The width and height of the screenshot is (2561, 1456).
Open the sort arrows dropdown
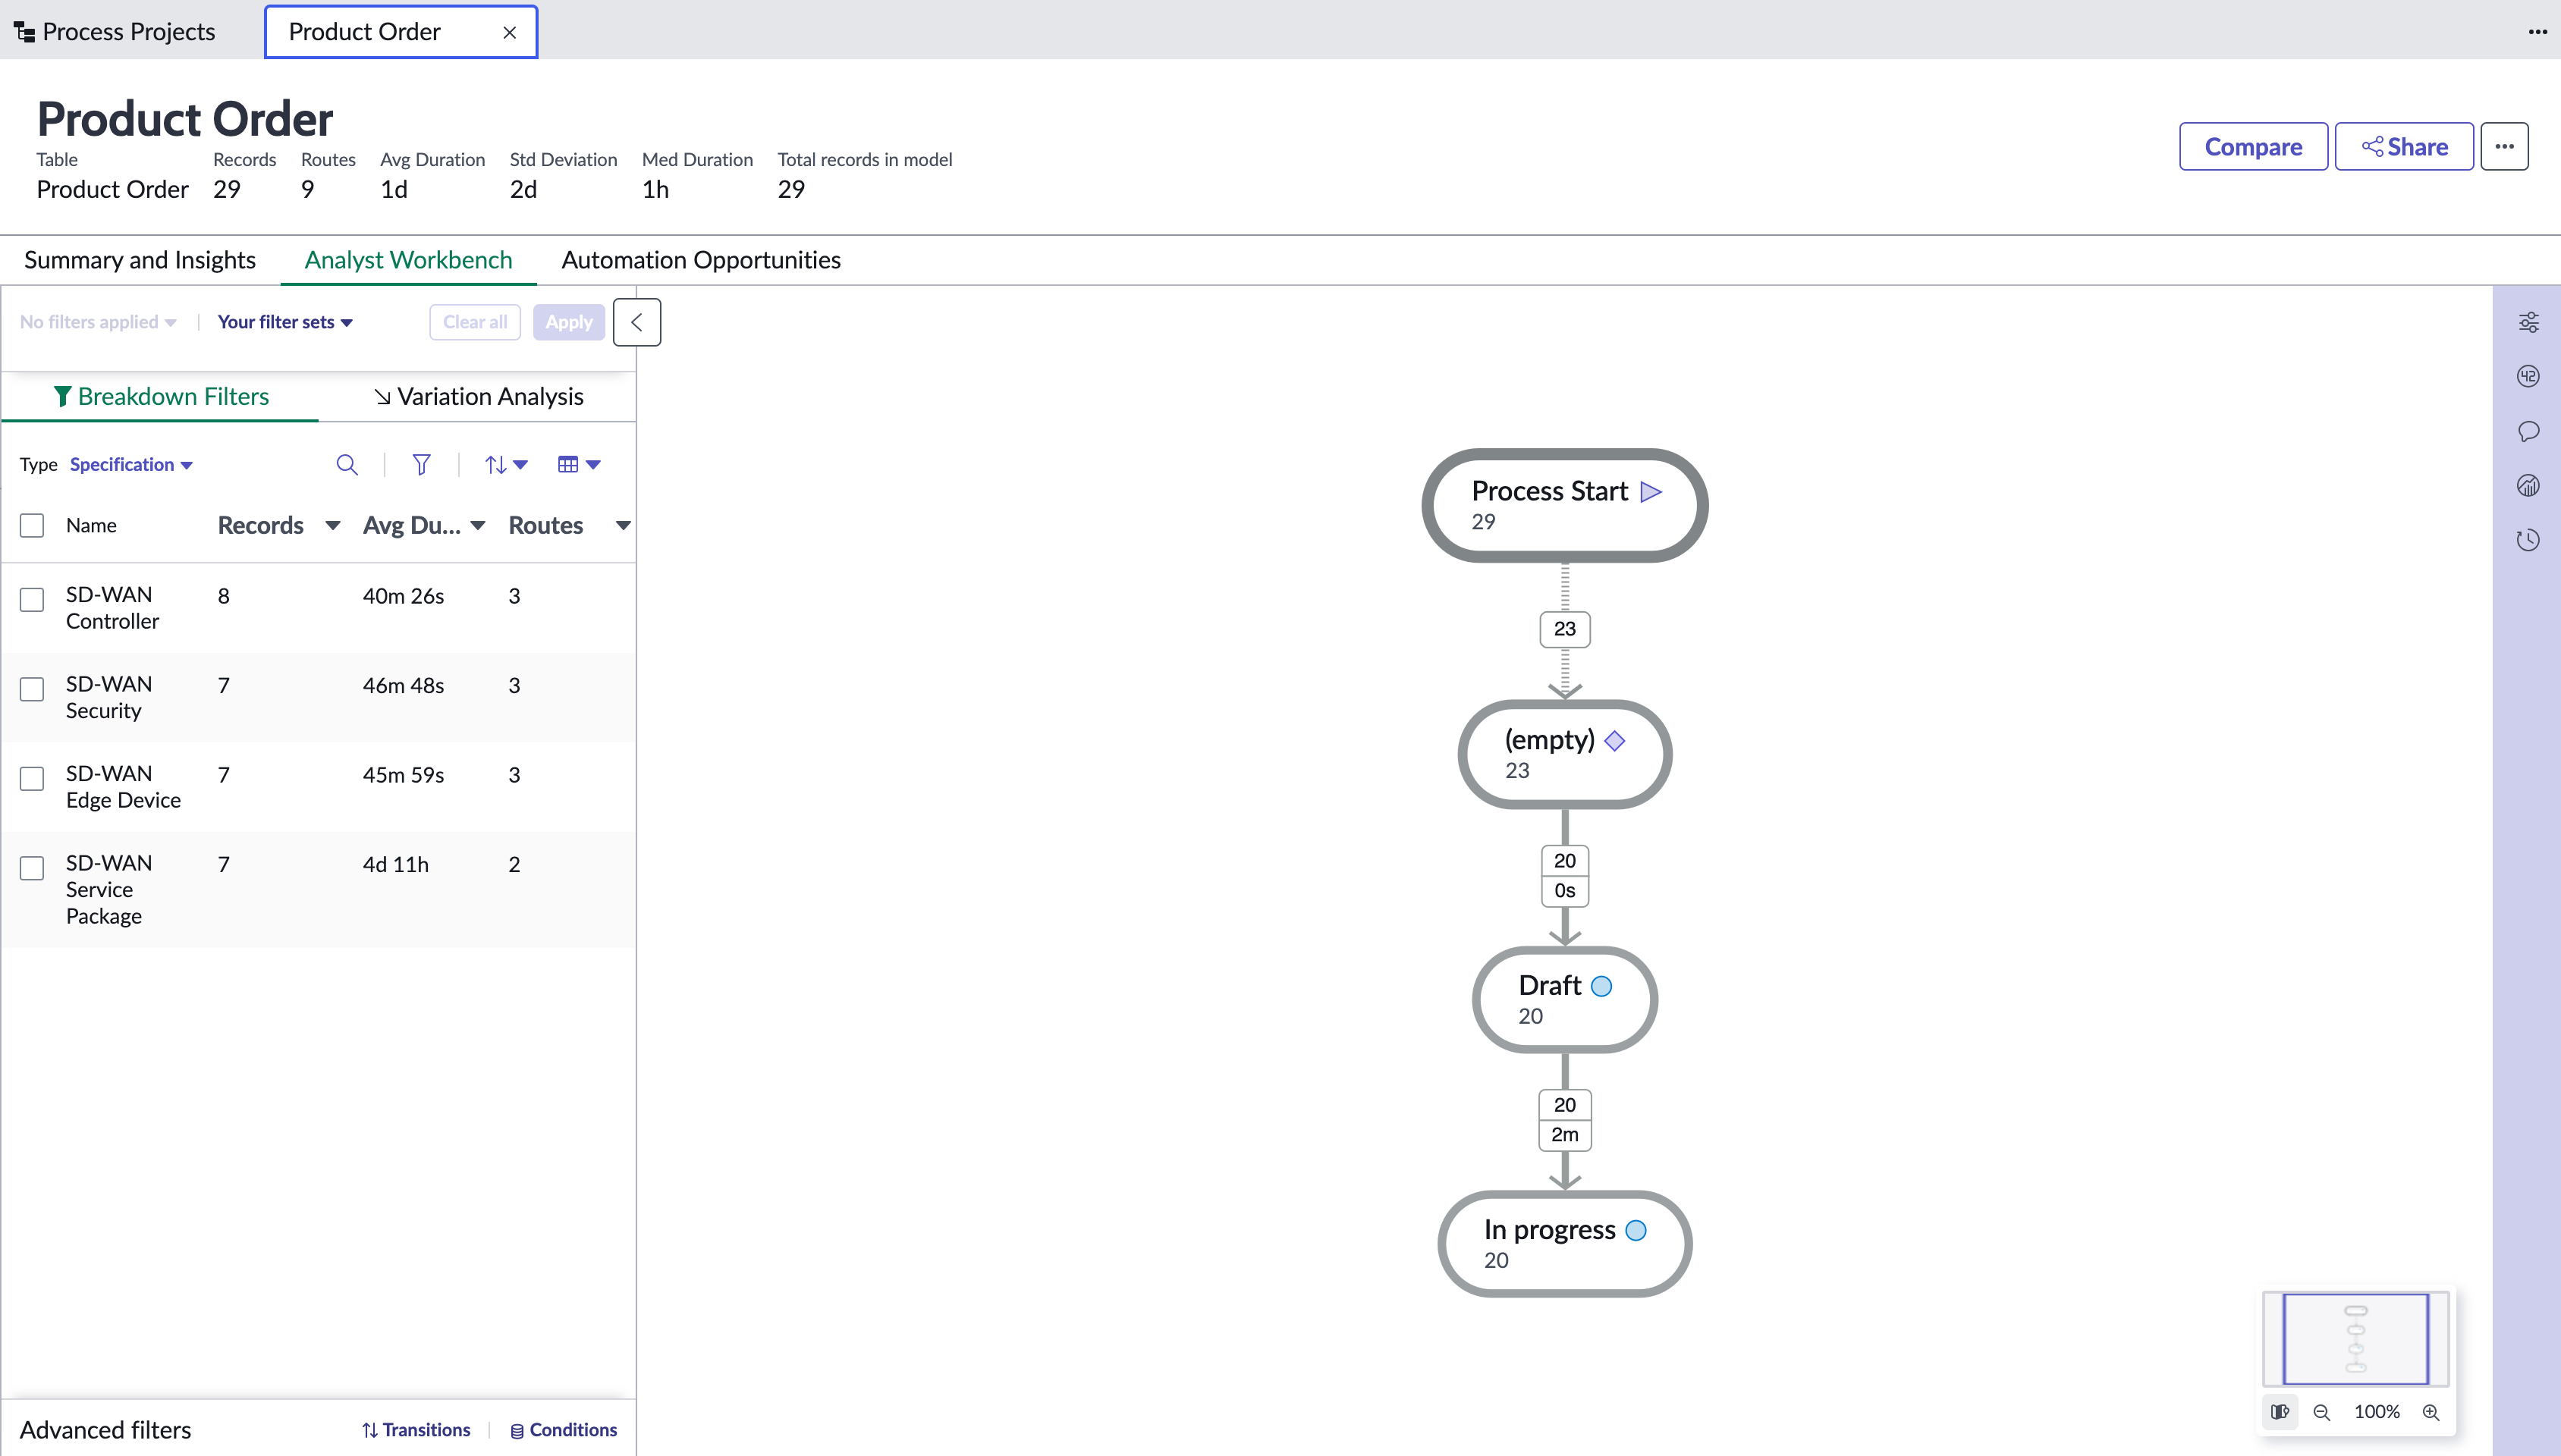506,464
